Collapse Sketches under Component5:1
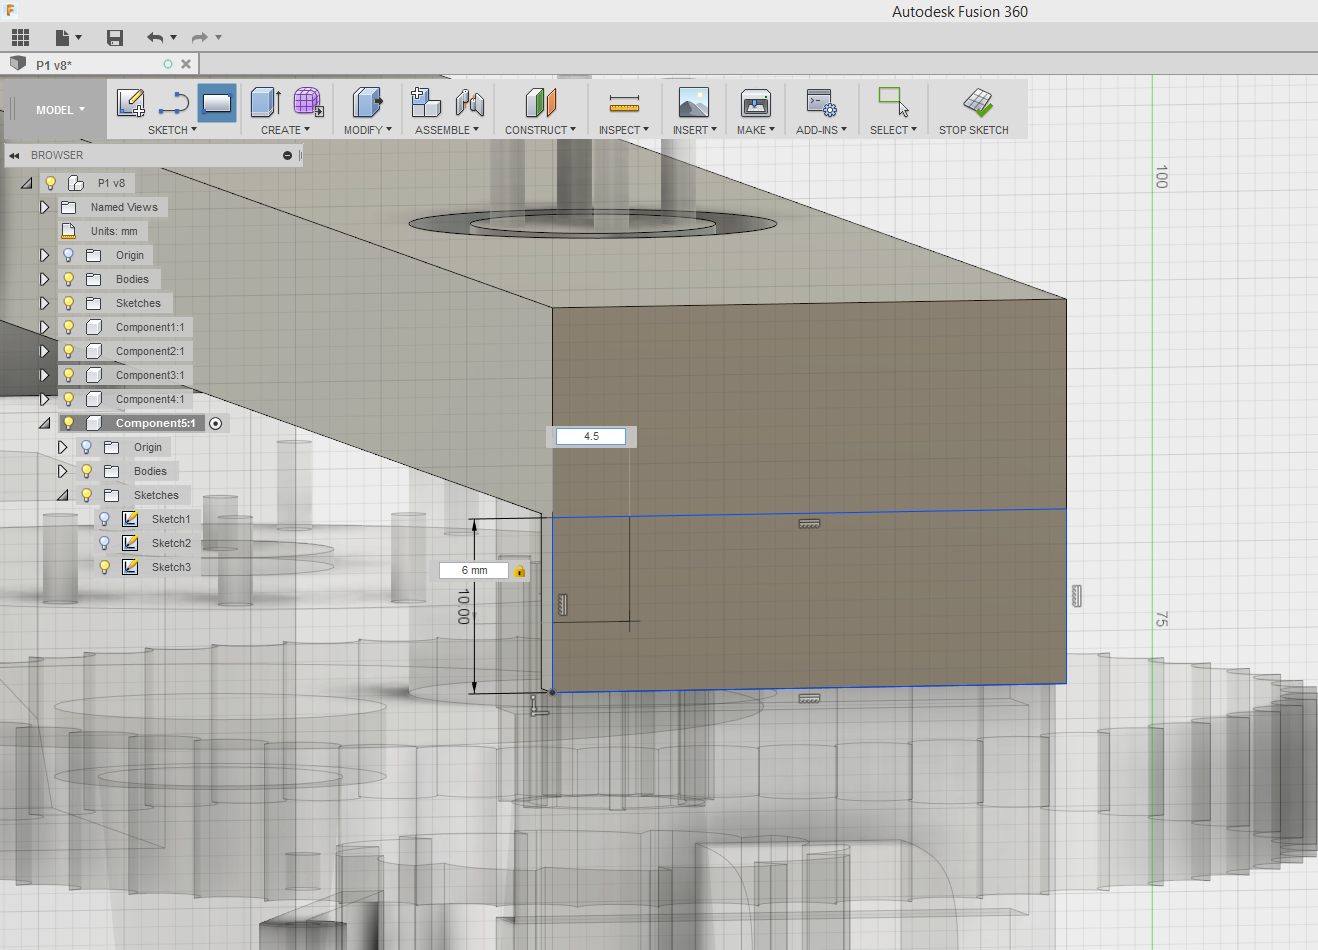 pyautogui.click(x=62, y=495)
